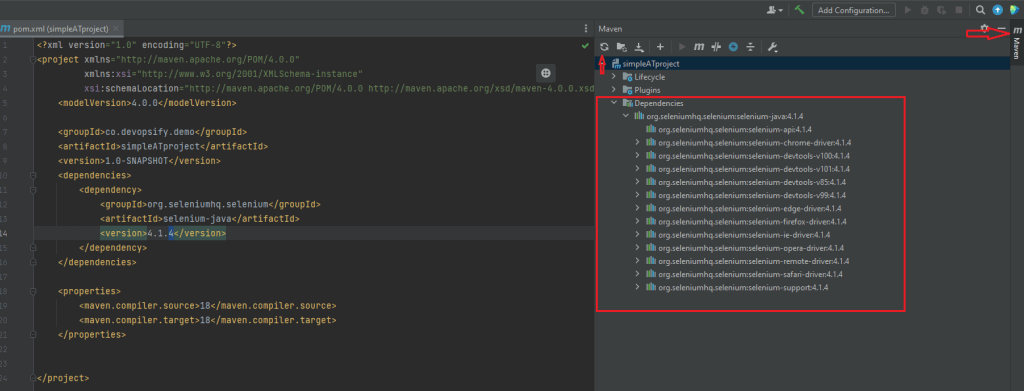This screenshot has height=391, width=1024.
Task: Click the Debug bug icon
Action: pyautogui.click(x=925, y=10)
